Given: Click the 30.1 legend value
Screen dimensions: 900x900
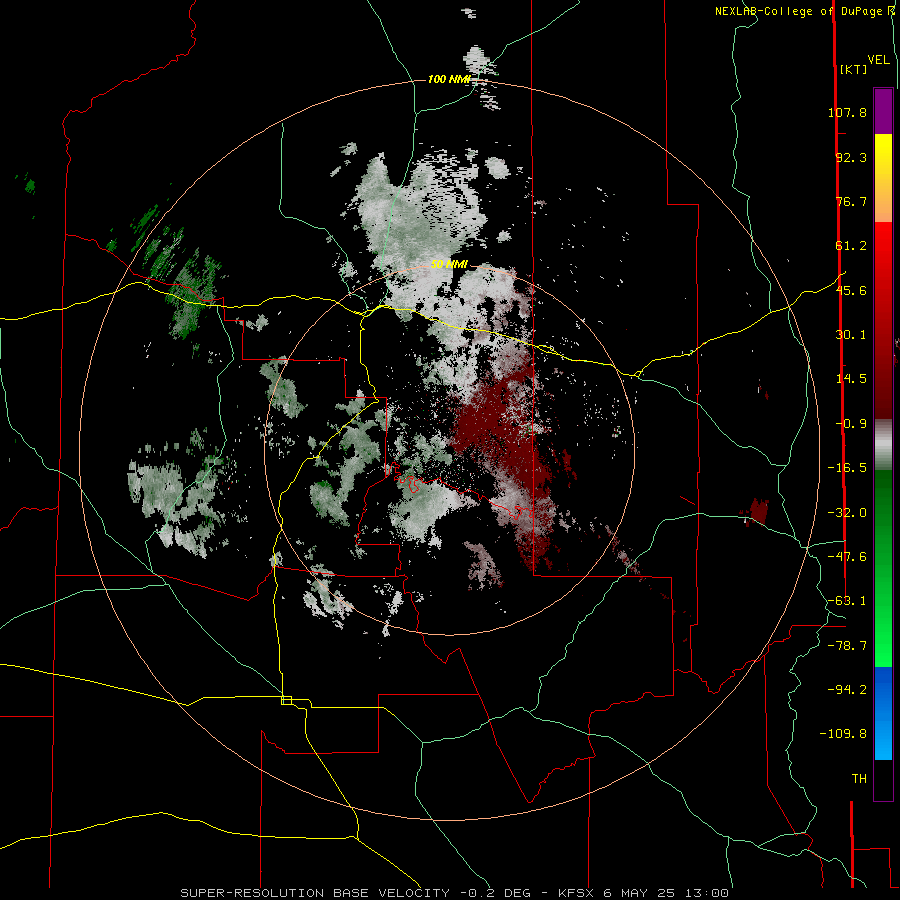Looking at the screenshot, I should click(851, 335).
